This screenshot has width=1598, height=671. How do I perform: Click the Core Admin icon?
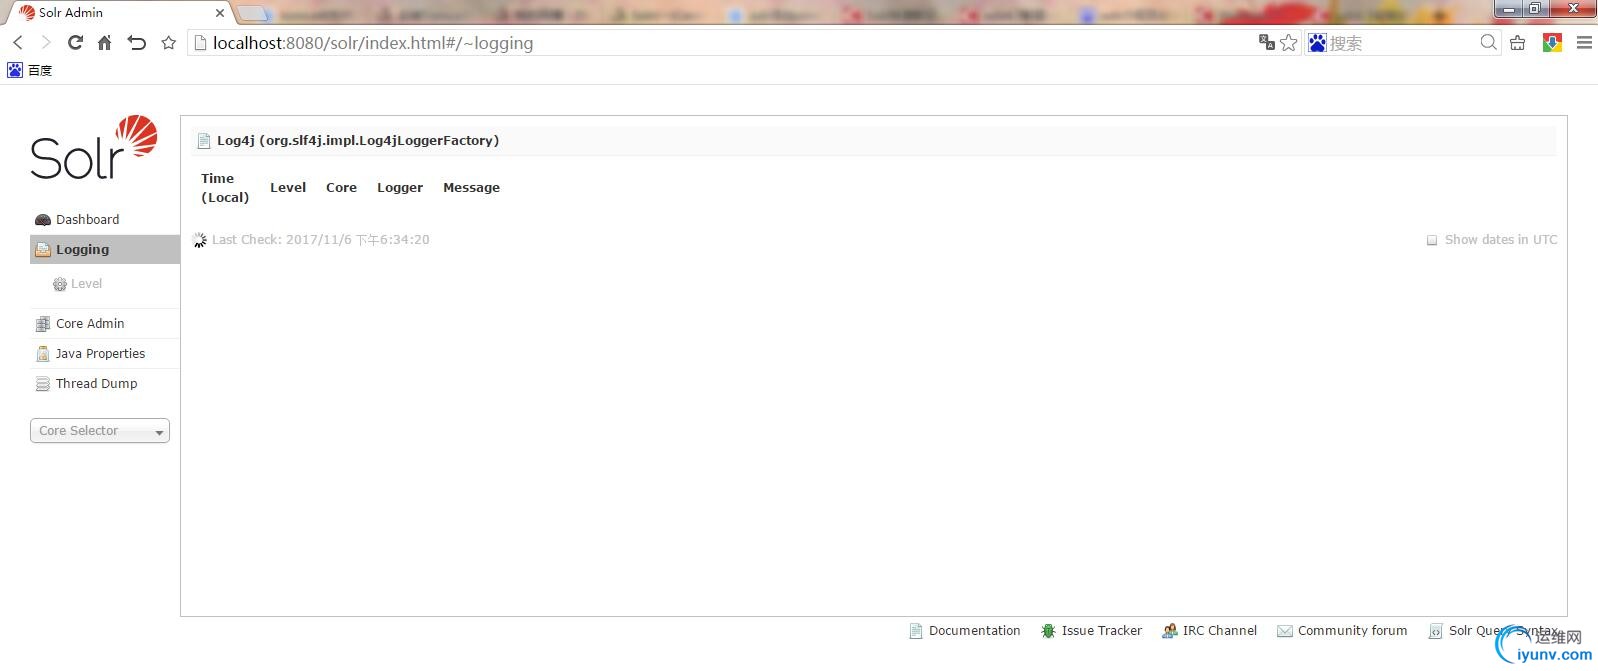coord(42,324)
